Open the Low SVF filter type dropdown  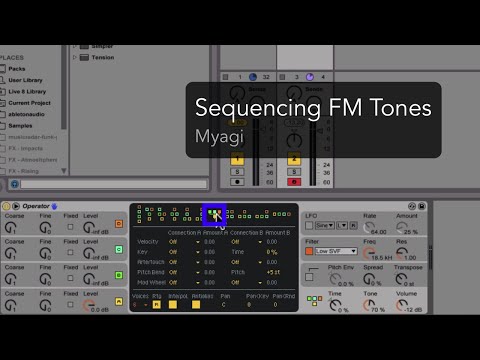coord(336,251)
